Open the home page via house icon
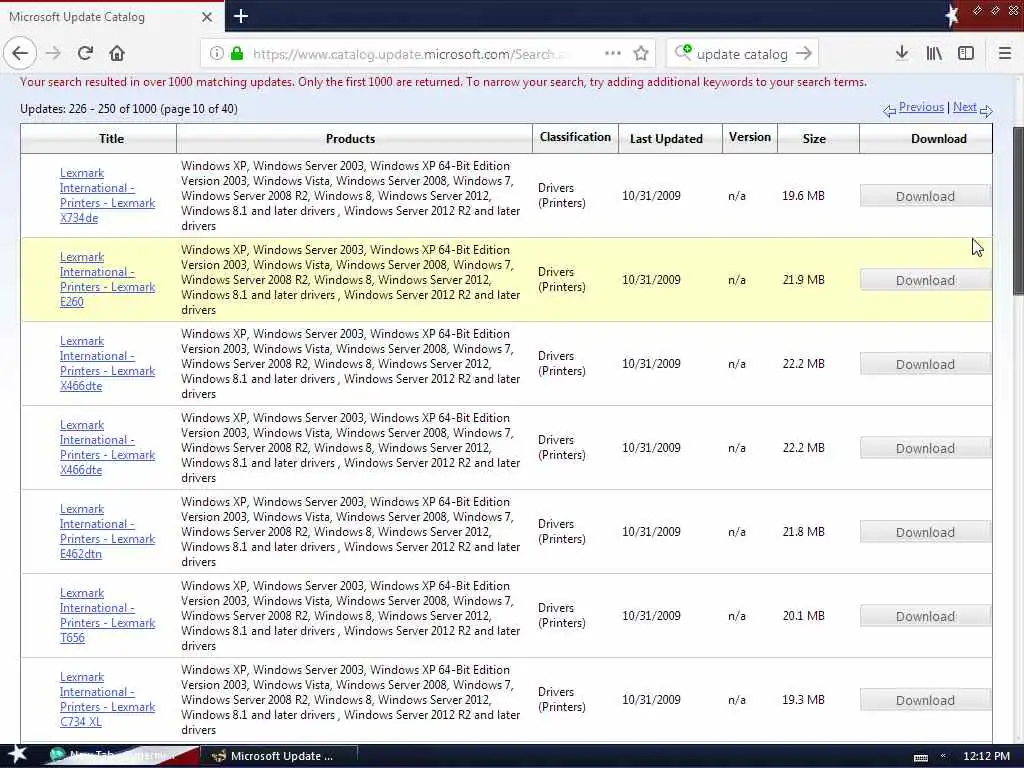The width and height of the screenshot is (1024, 768). (117, 53)
